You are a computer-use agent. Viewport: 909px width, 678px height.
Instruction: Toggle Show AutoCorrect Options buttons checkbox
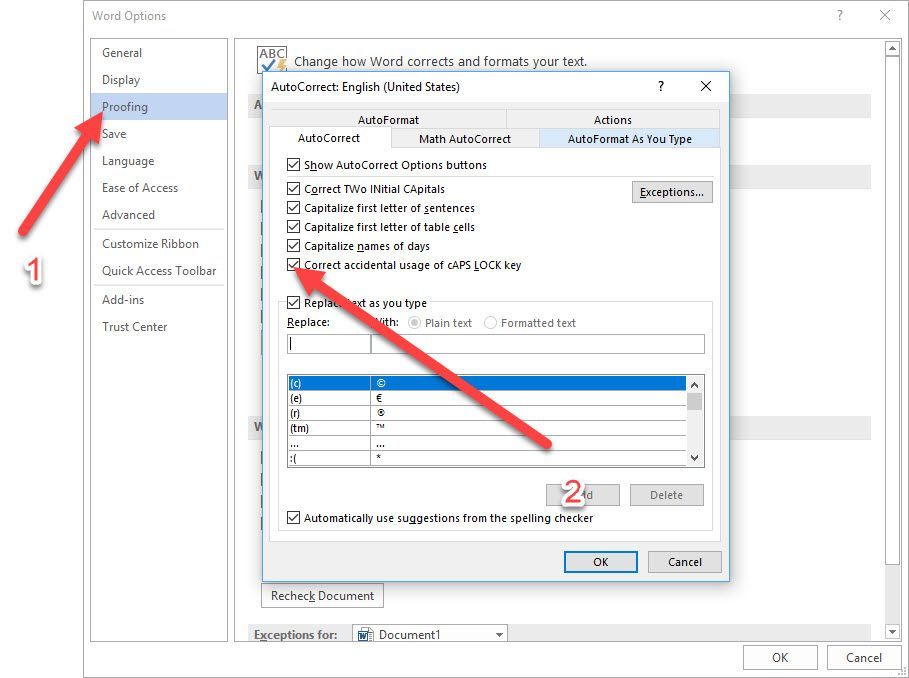point(293,165)
